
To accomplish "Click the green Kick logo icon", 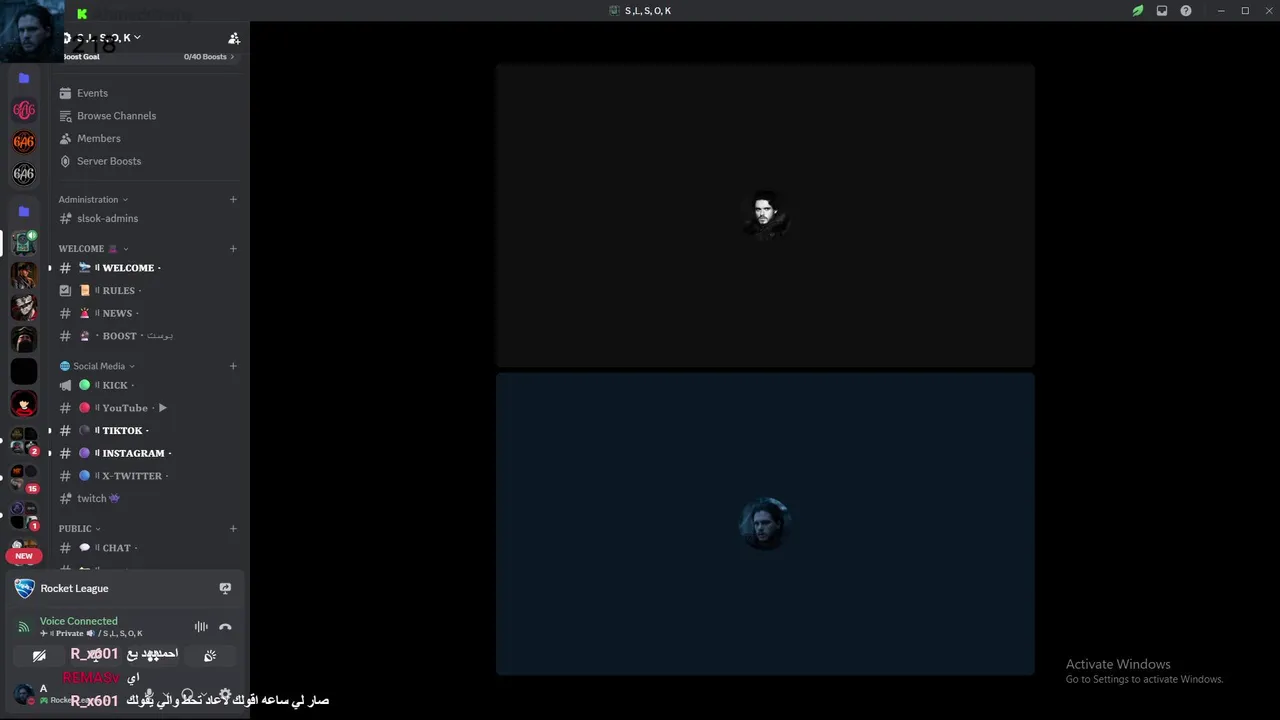I will point(82,14).
